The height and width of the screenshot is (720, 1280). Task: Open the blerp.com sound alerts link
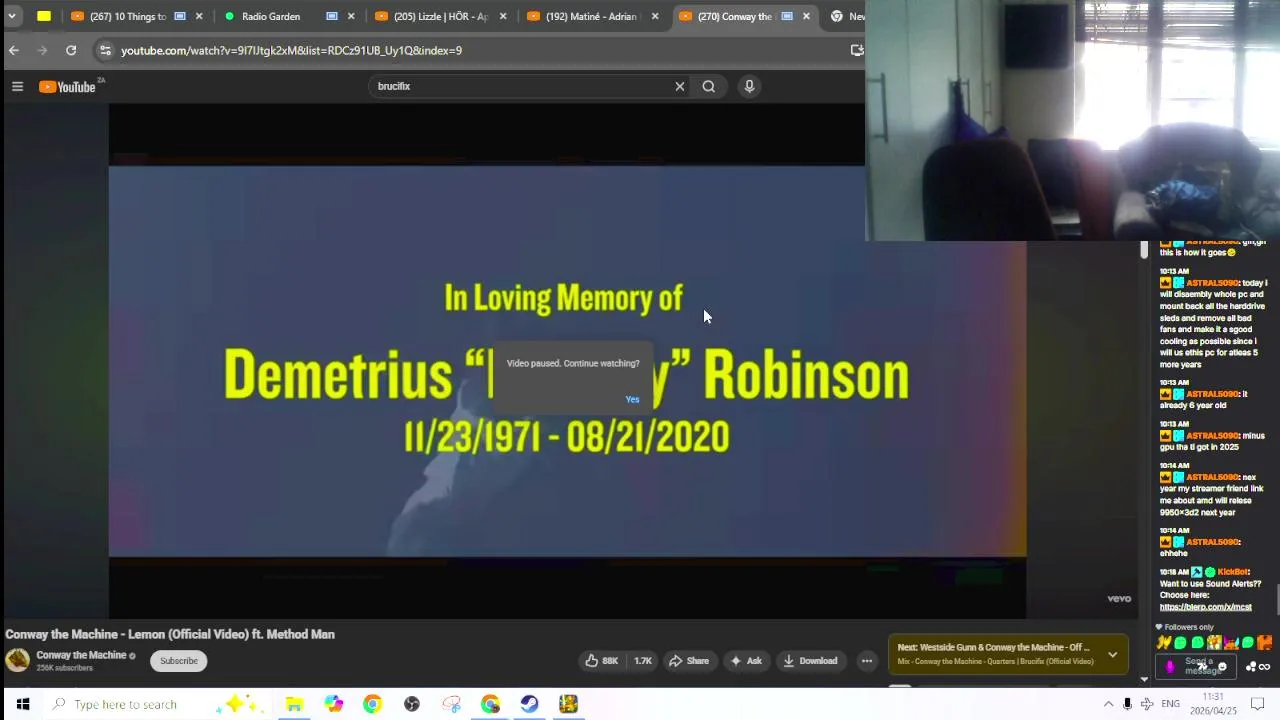[1205, 607]
